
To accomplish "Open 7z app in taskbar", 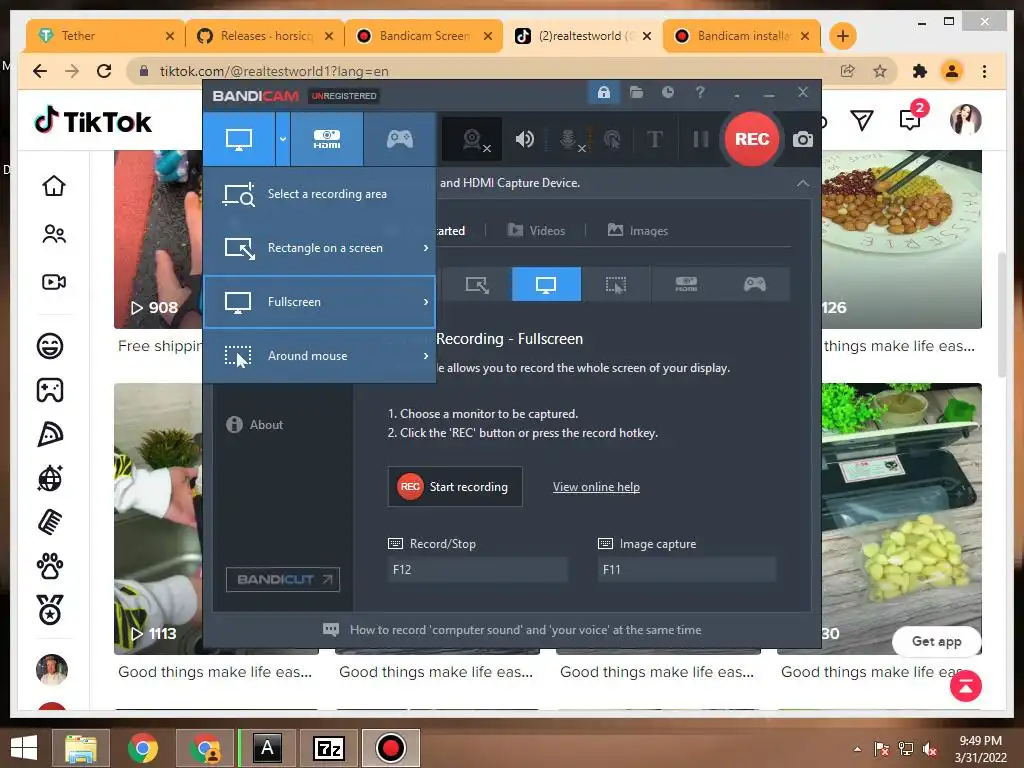I will pos(329,748).
